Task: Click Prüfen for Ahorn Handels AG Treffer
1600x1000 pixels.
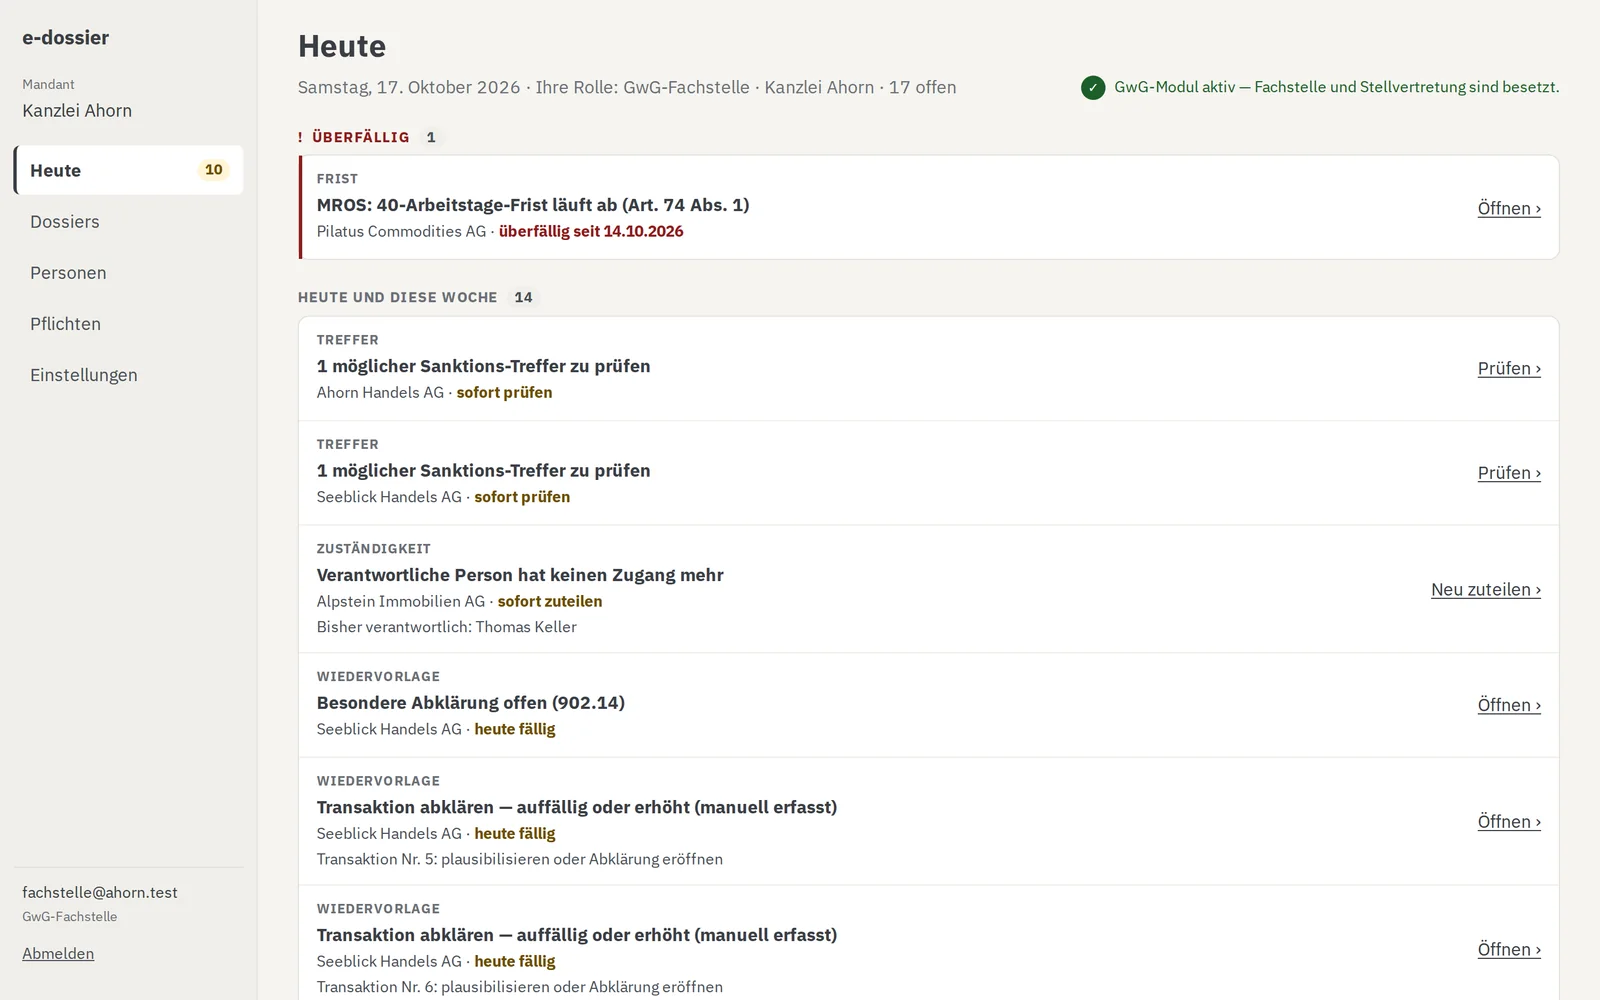Action: pyautogui.click(x=1509, y=368)
